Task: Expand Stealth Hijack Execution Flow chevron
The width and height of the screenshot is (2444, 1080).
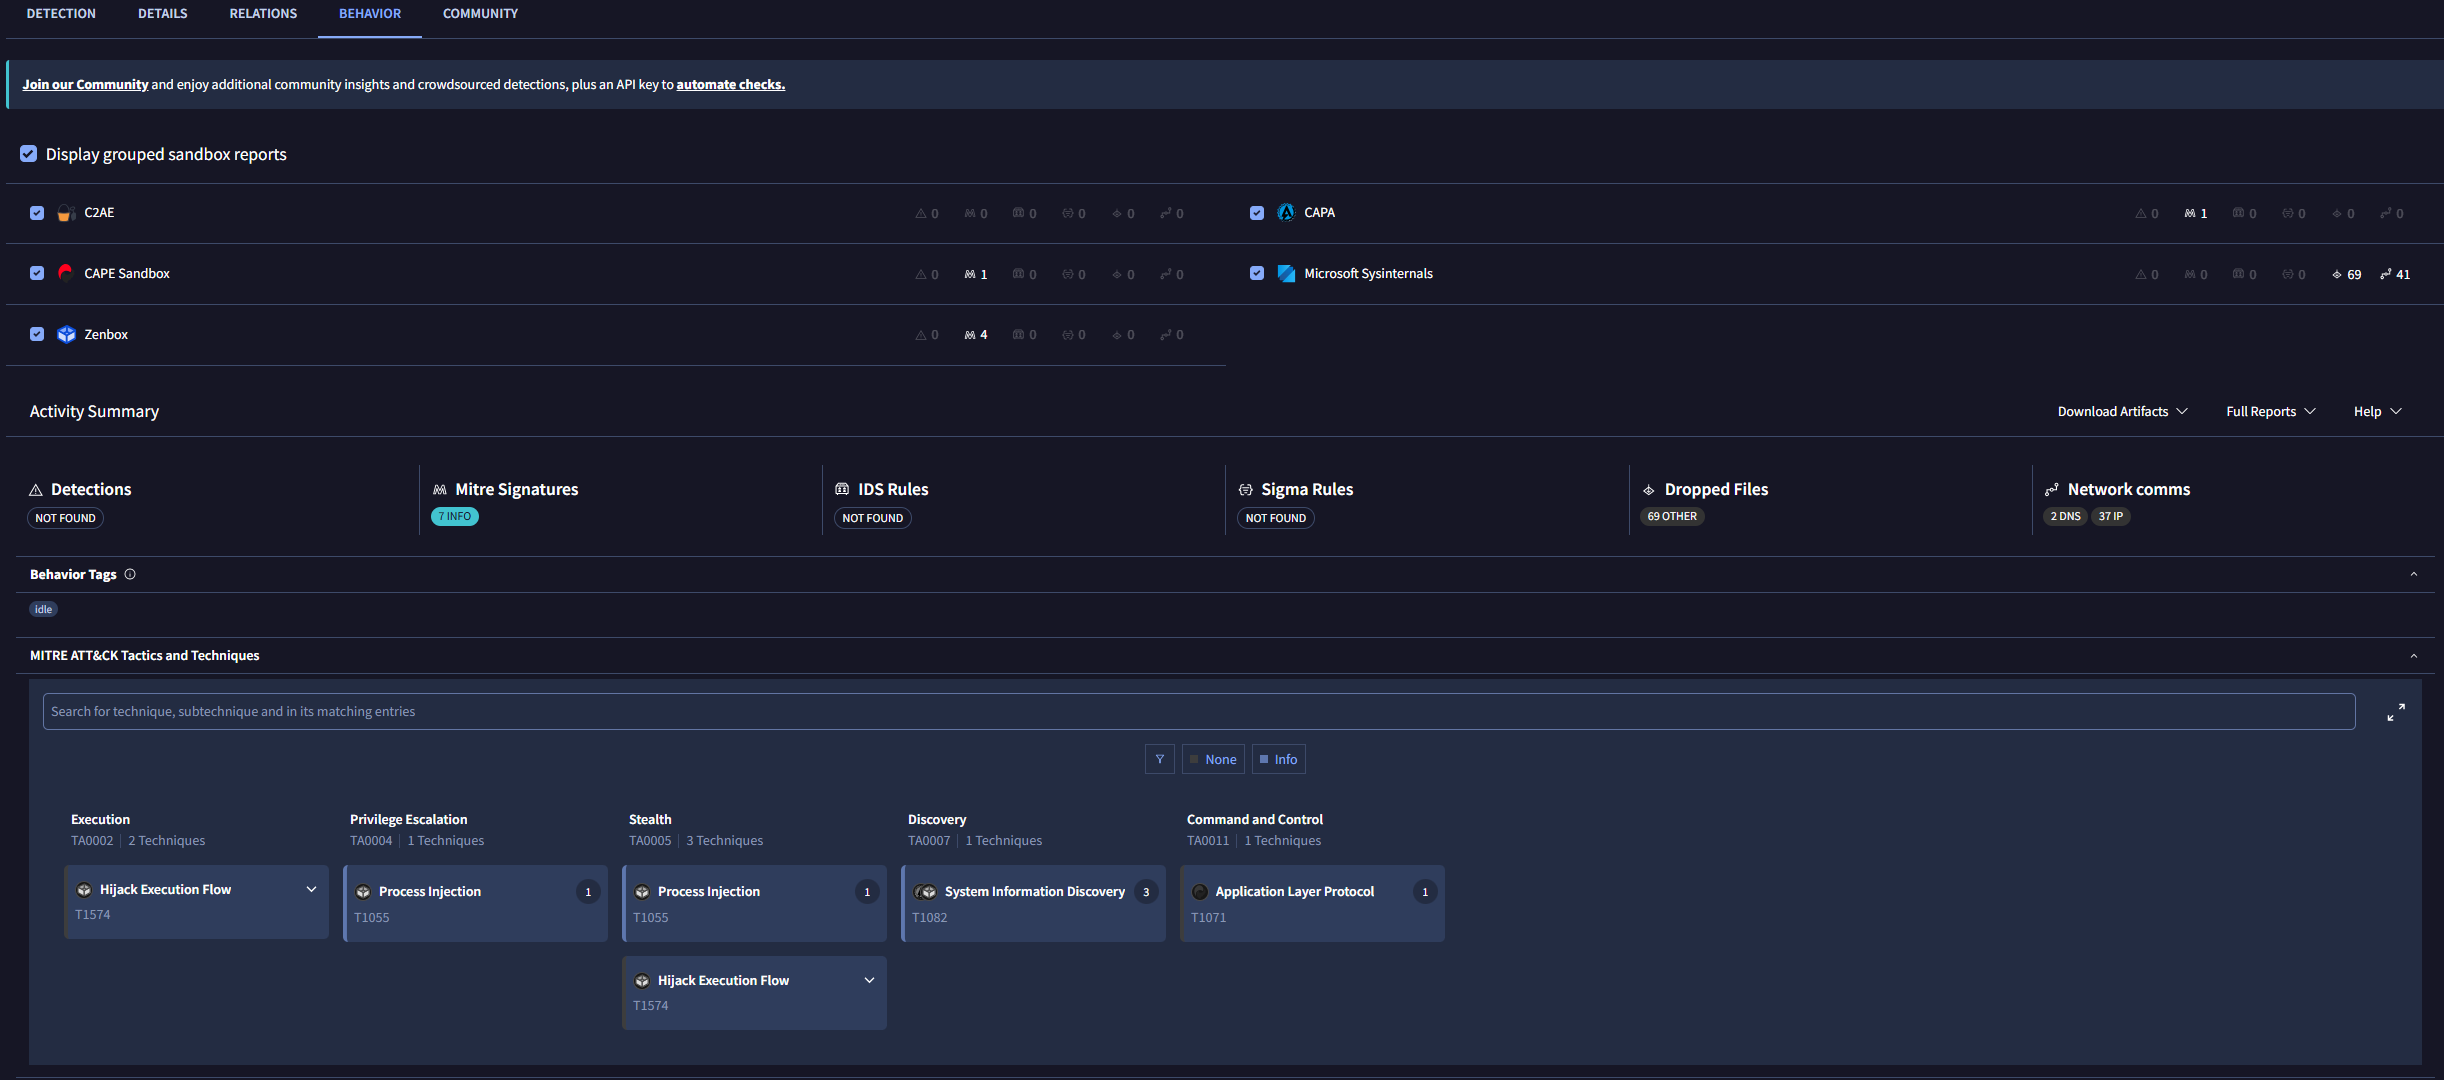Action: tap(869, 980)
